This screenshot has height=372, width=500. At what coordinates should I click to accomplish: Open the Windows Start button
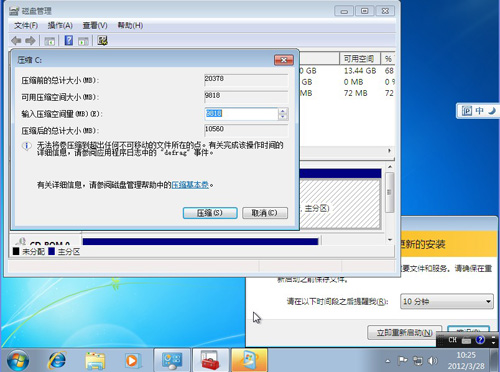(x=18, y=360)
